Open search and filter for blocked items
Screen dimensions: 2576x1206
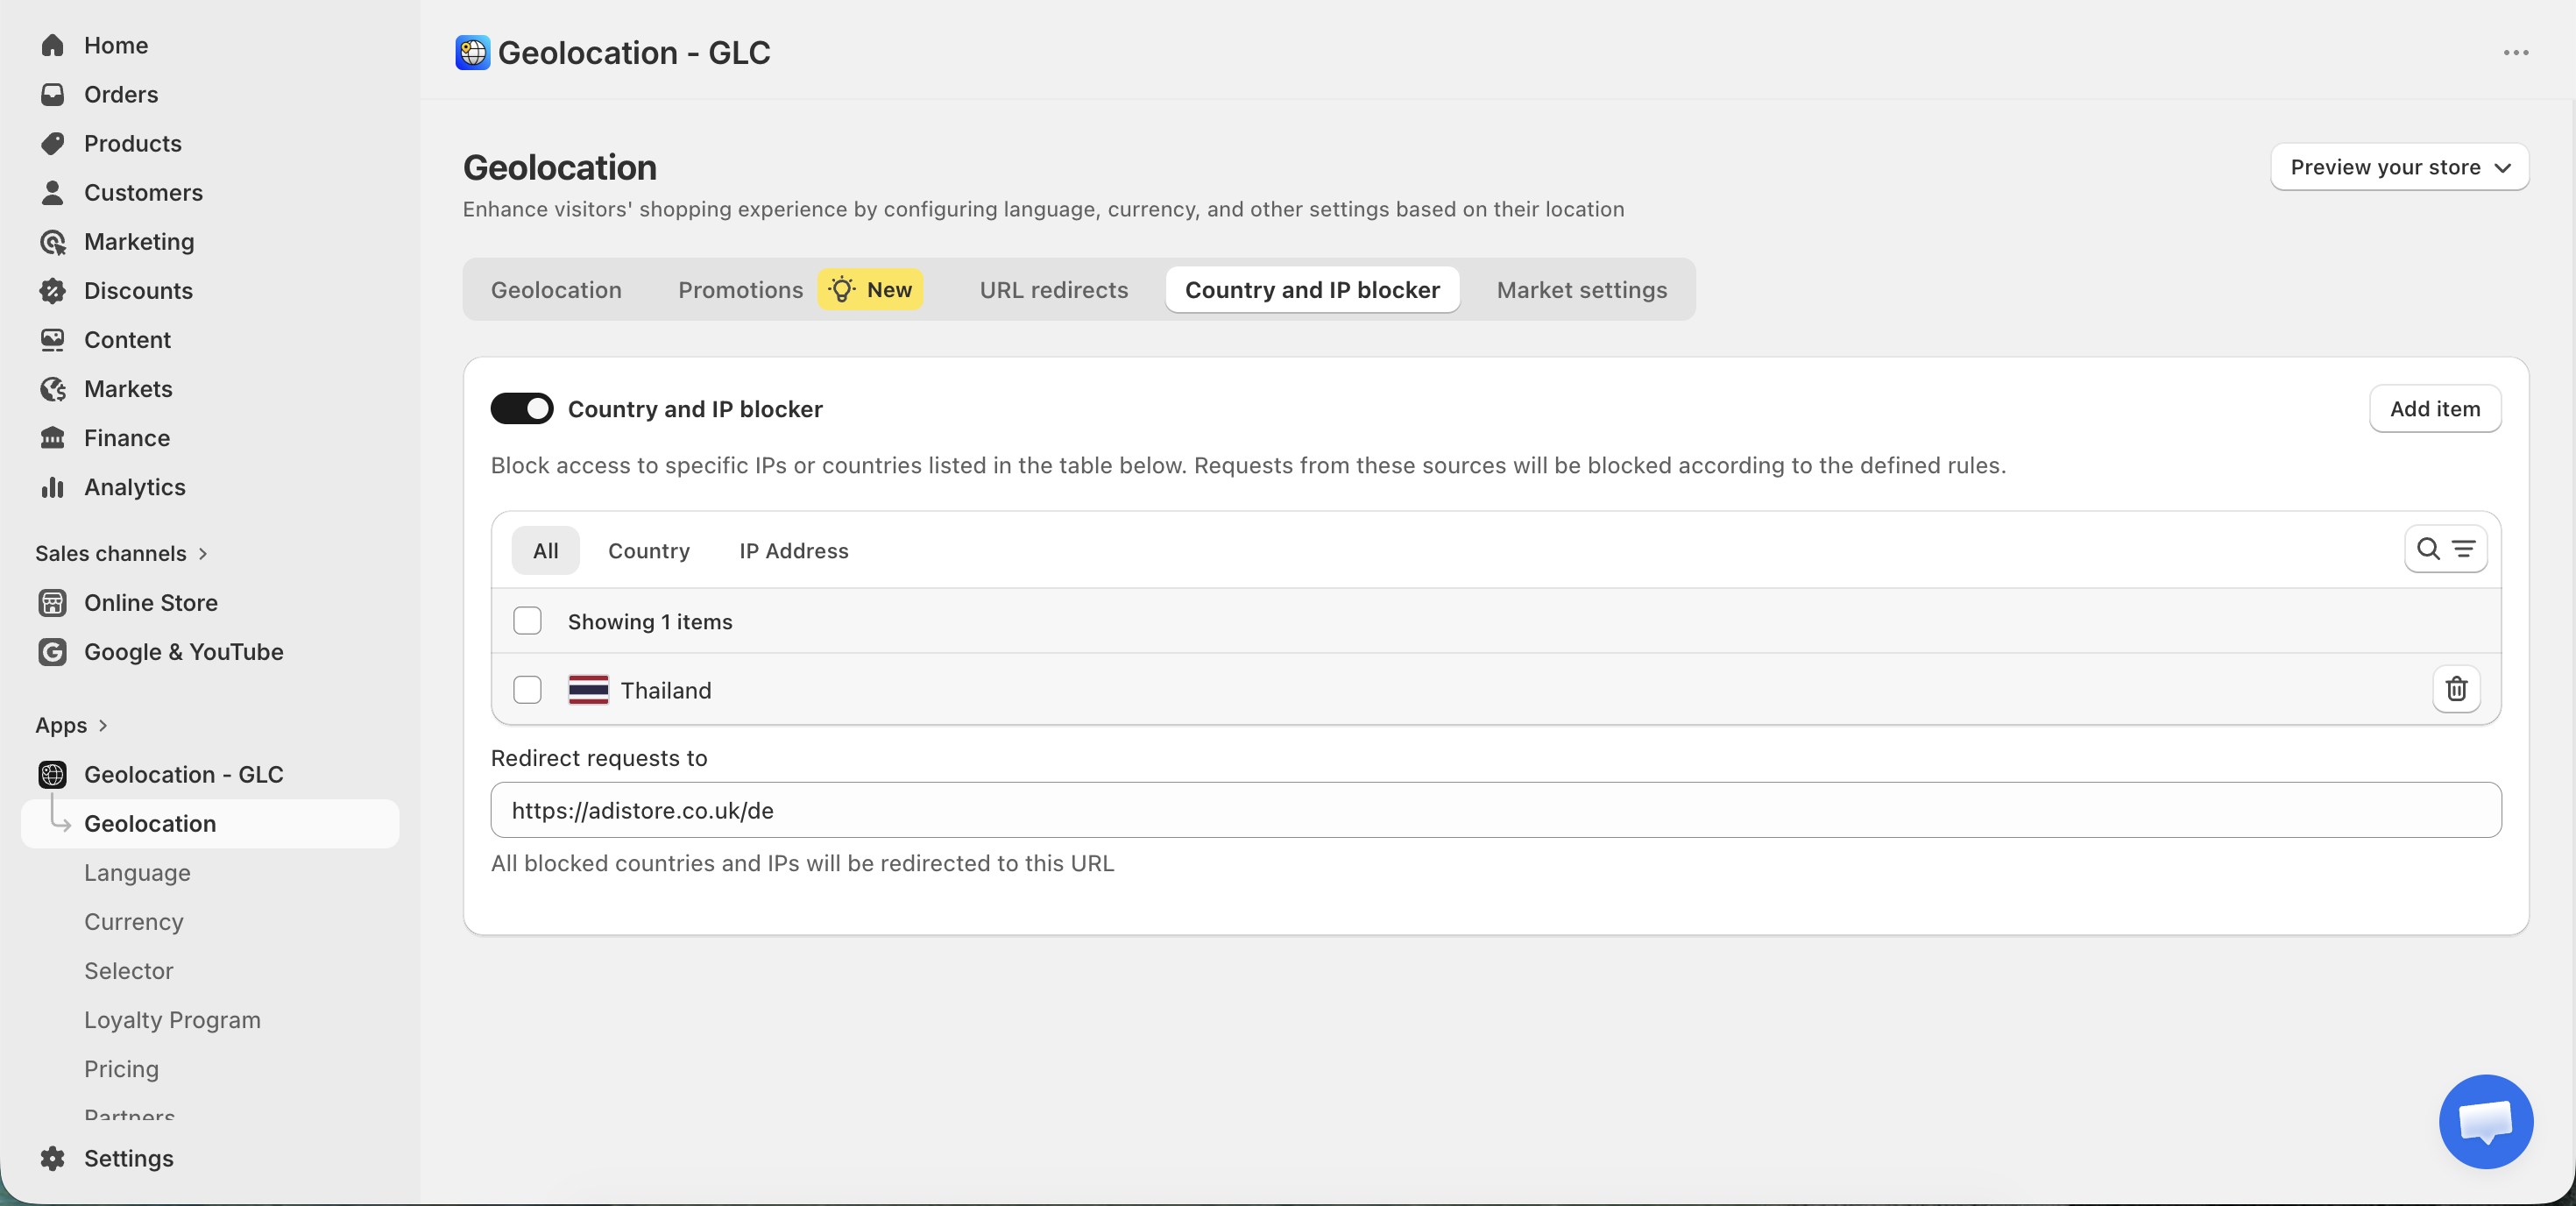(x=2445, y=548)
